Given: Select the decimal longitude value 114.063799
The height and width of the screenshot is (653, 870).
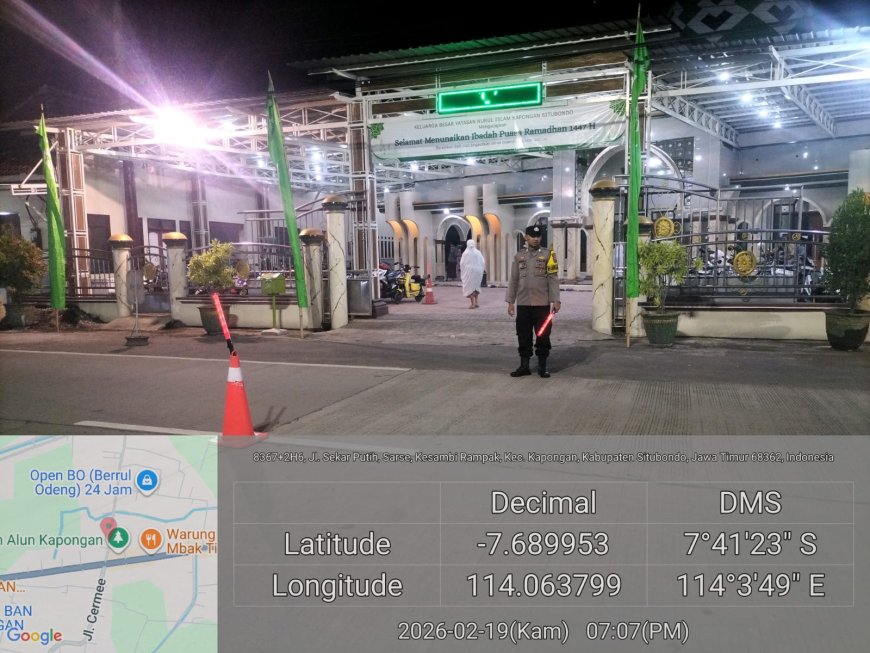Looking at the screenshot, I should click(x=543, y=585).
